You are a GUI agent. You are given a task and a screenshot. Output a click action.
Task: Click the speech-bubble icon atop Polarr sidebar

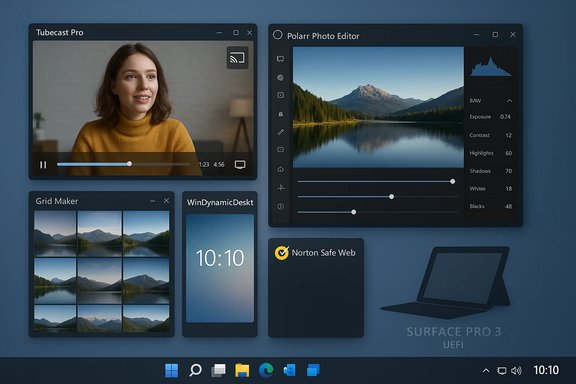click(280, 59)
